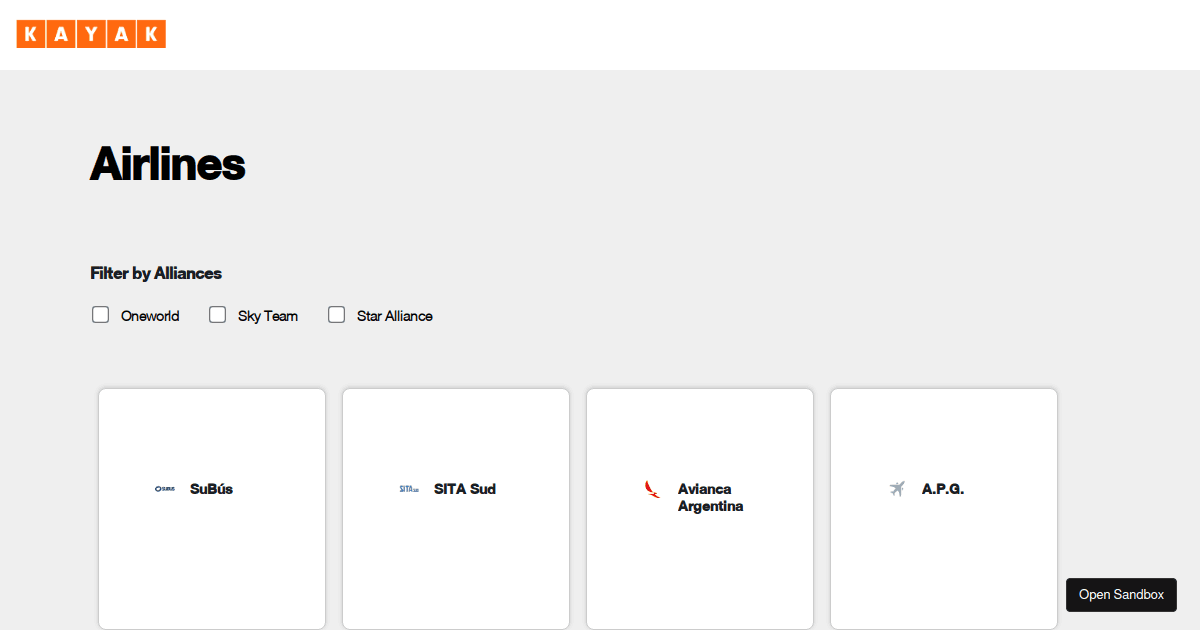Click the Avianca Argentina red bird logo
The height and width of the screenshot is (630, 1200).
[653, 489]
